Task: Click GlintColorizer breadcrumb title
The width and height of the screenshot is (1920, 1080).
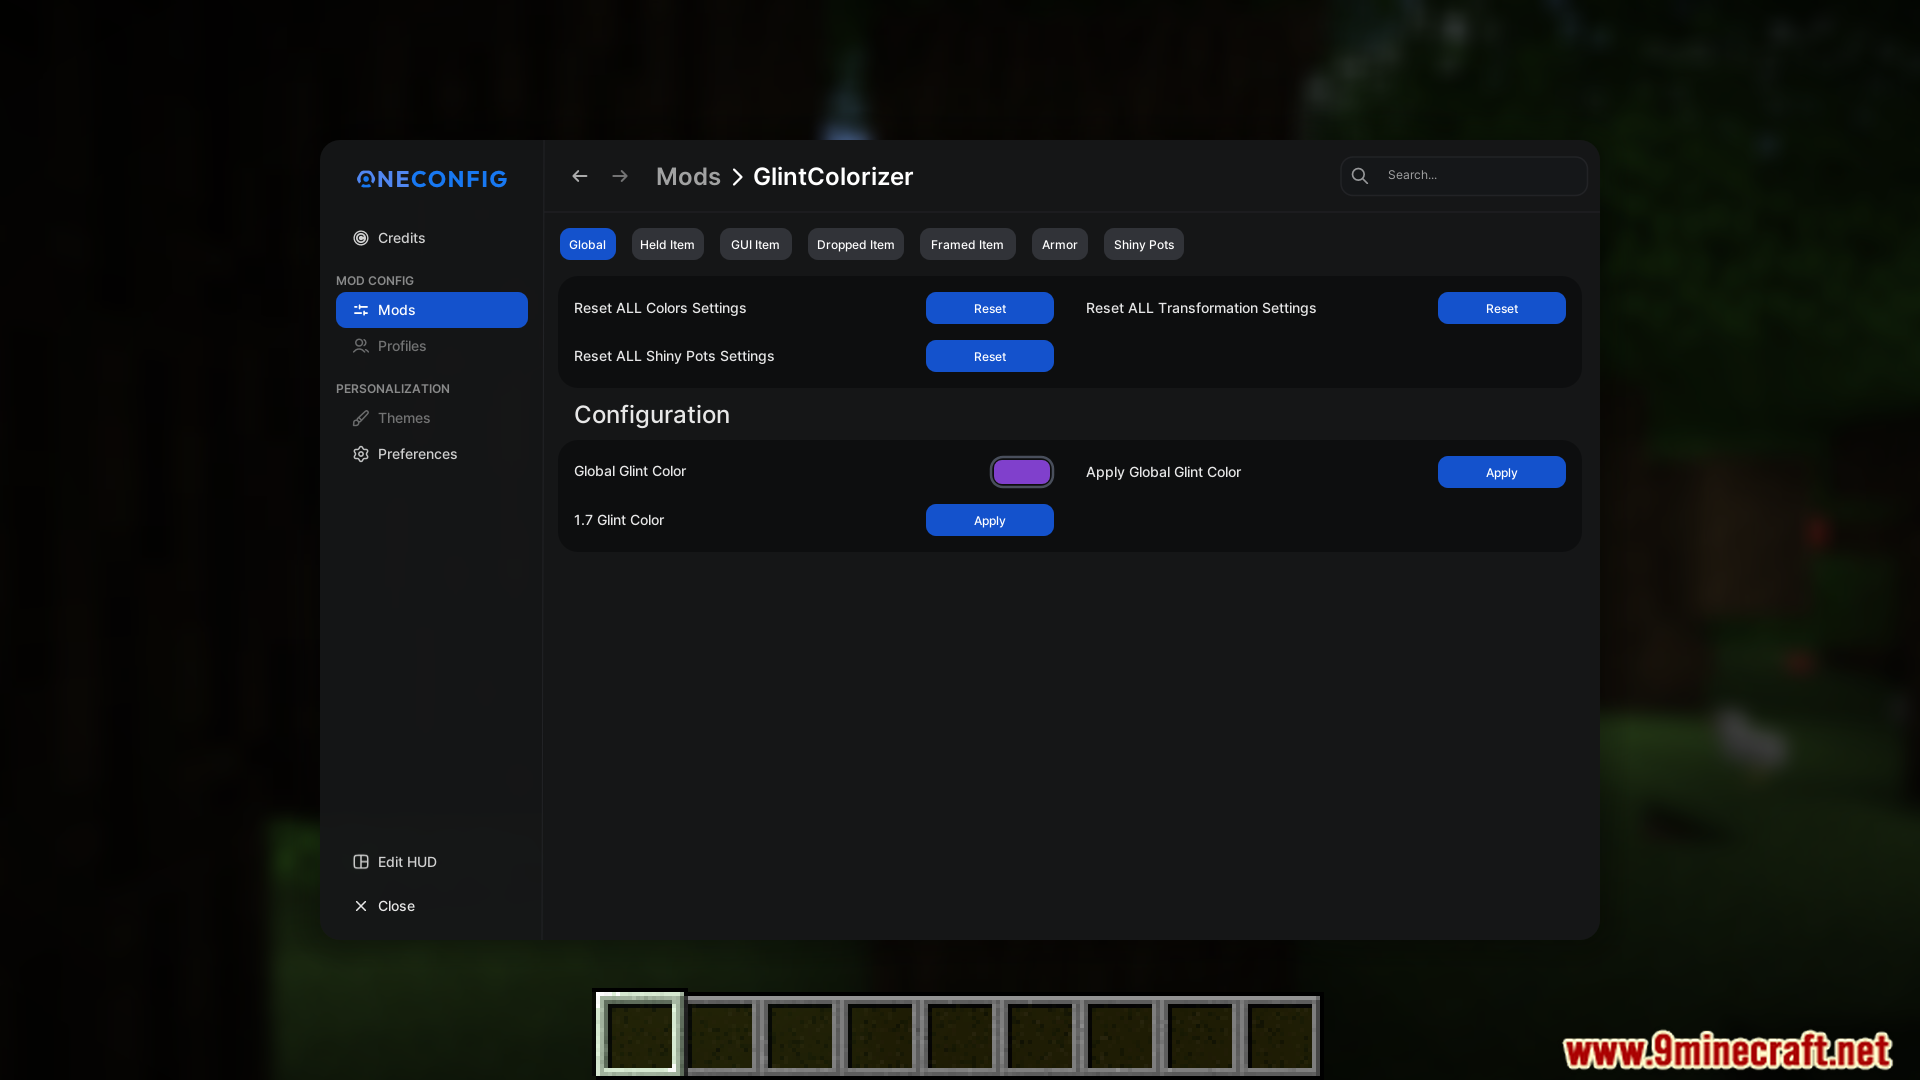Action: [x=833, y=176]
